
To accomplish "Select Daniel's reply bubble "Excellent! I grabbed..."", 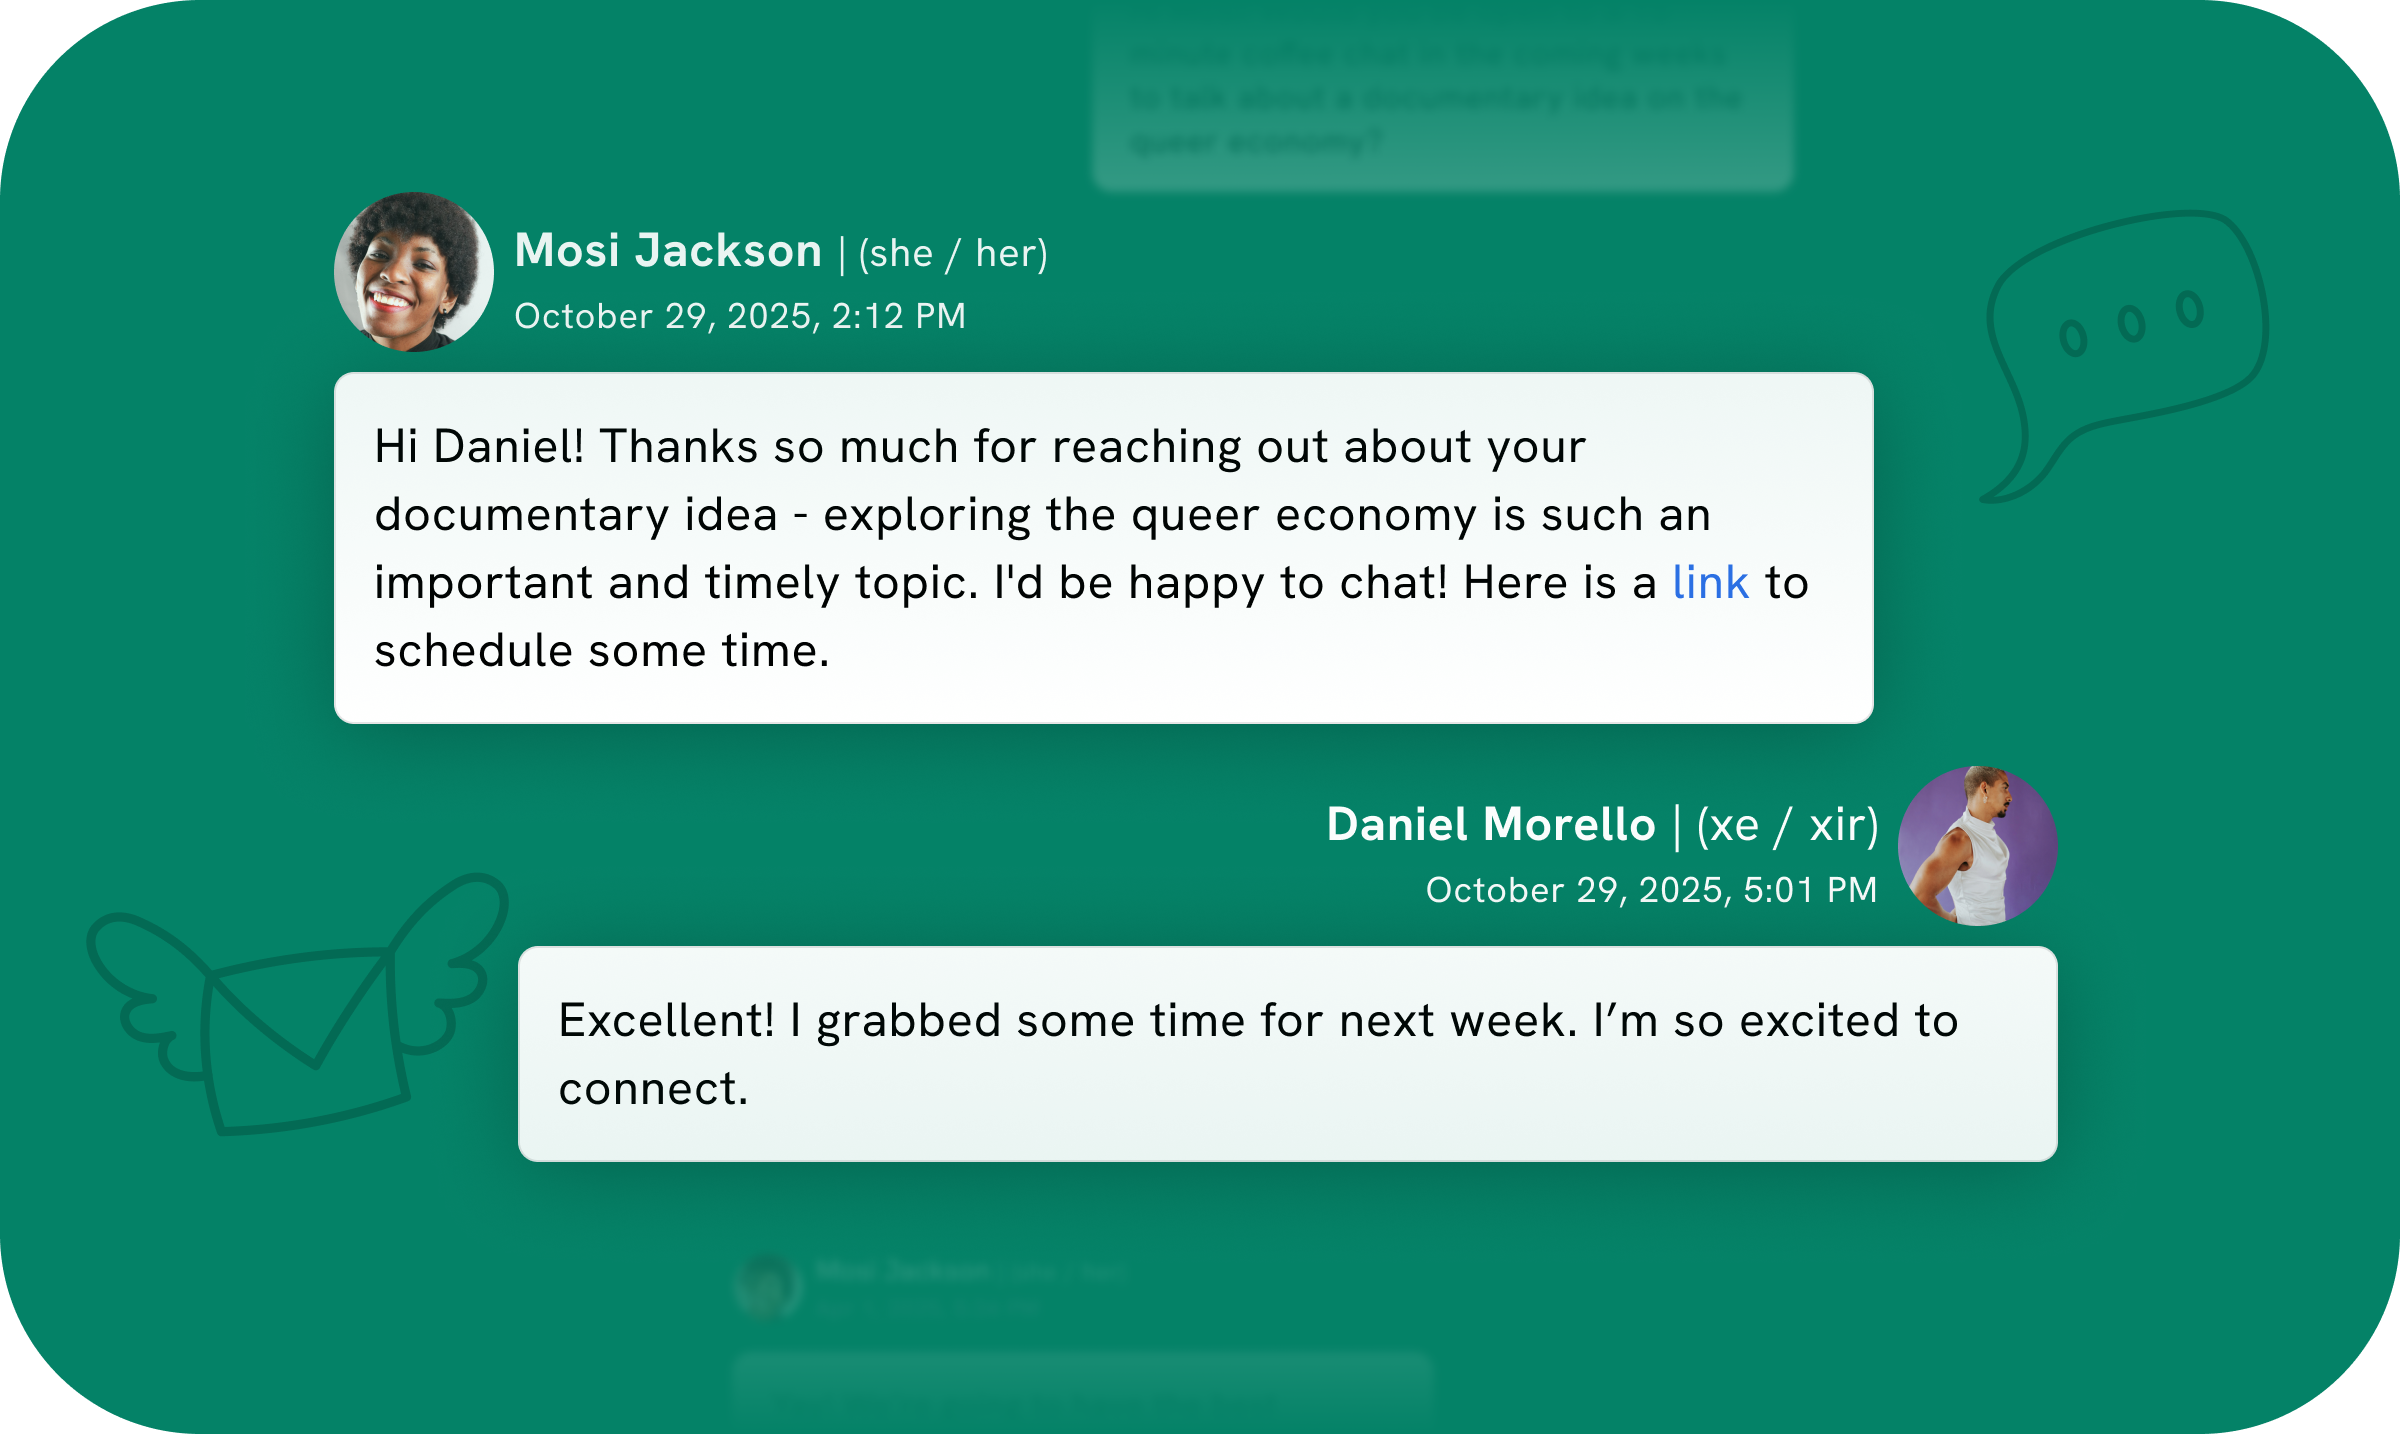I will click(1287, 1054).
